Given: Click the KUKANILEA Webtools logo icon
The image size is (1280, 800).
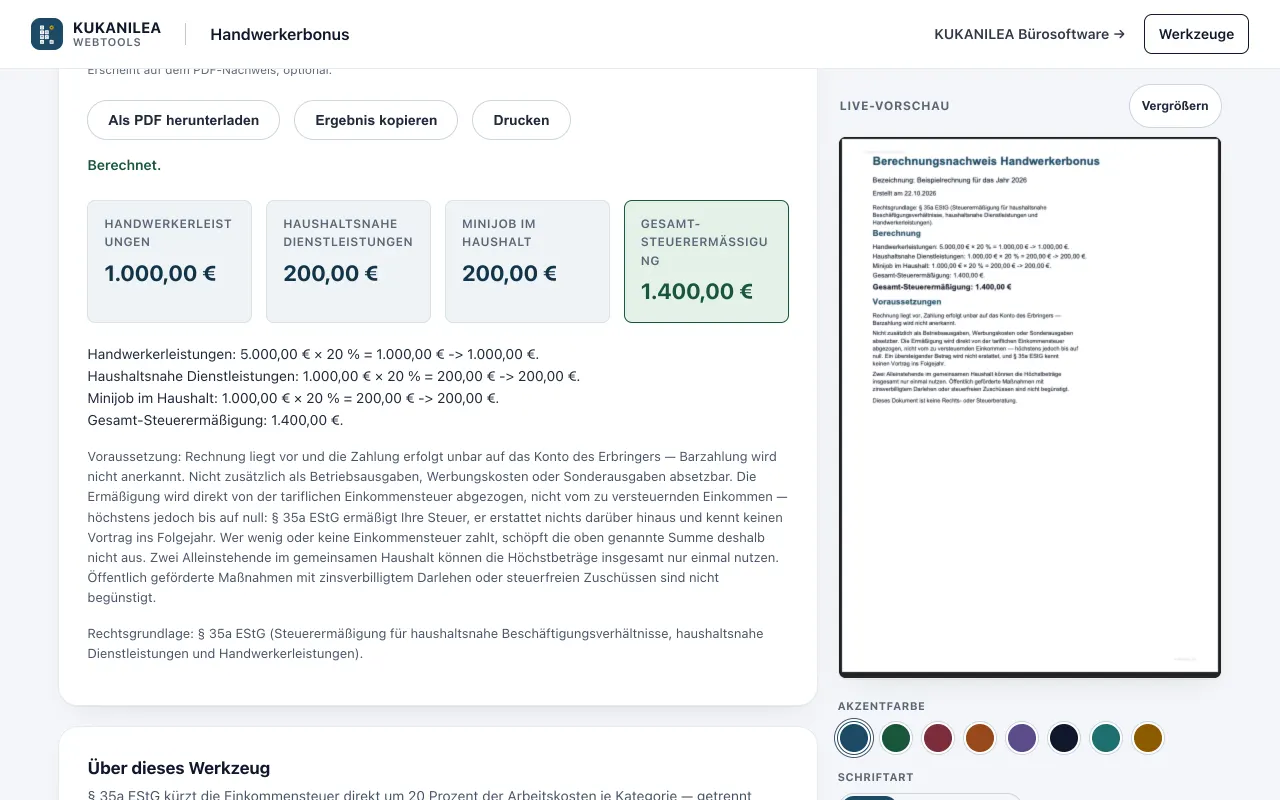Looking at the screenshot, I should point(47,34).
